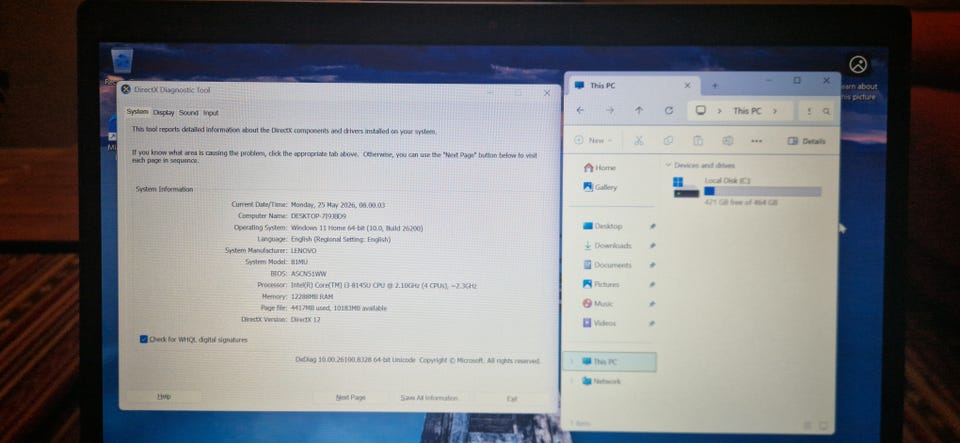
Task: Select the Local Disk (C:) drive icon
Action: click(686, 188)
